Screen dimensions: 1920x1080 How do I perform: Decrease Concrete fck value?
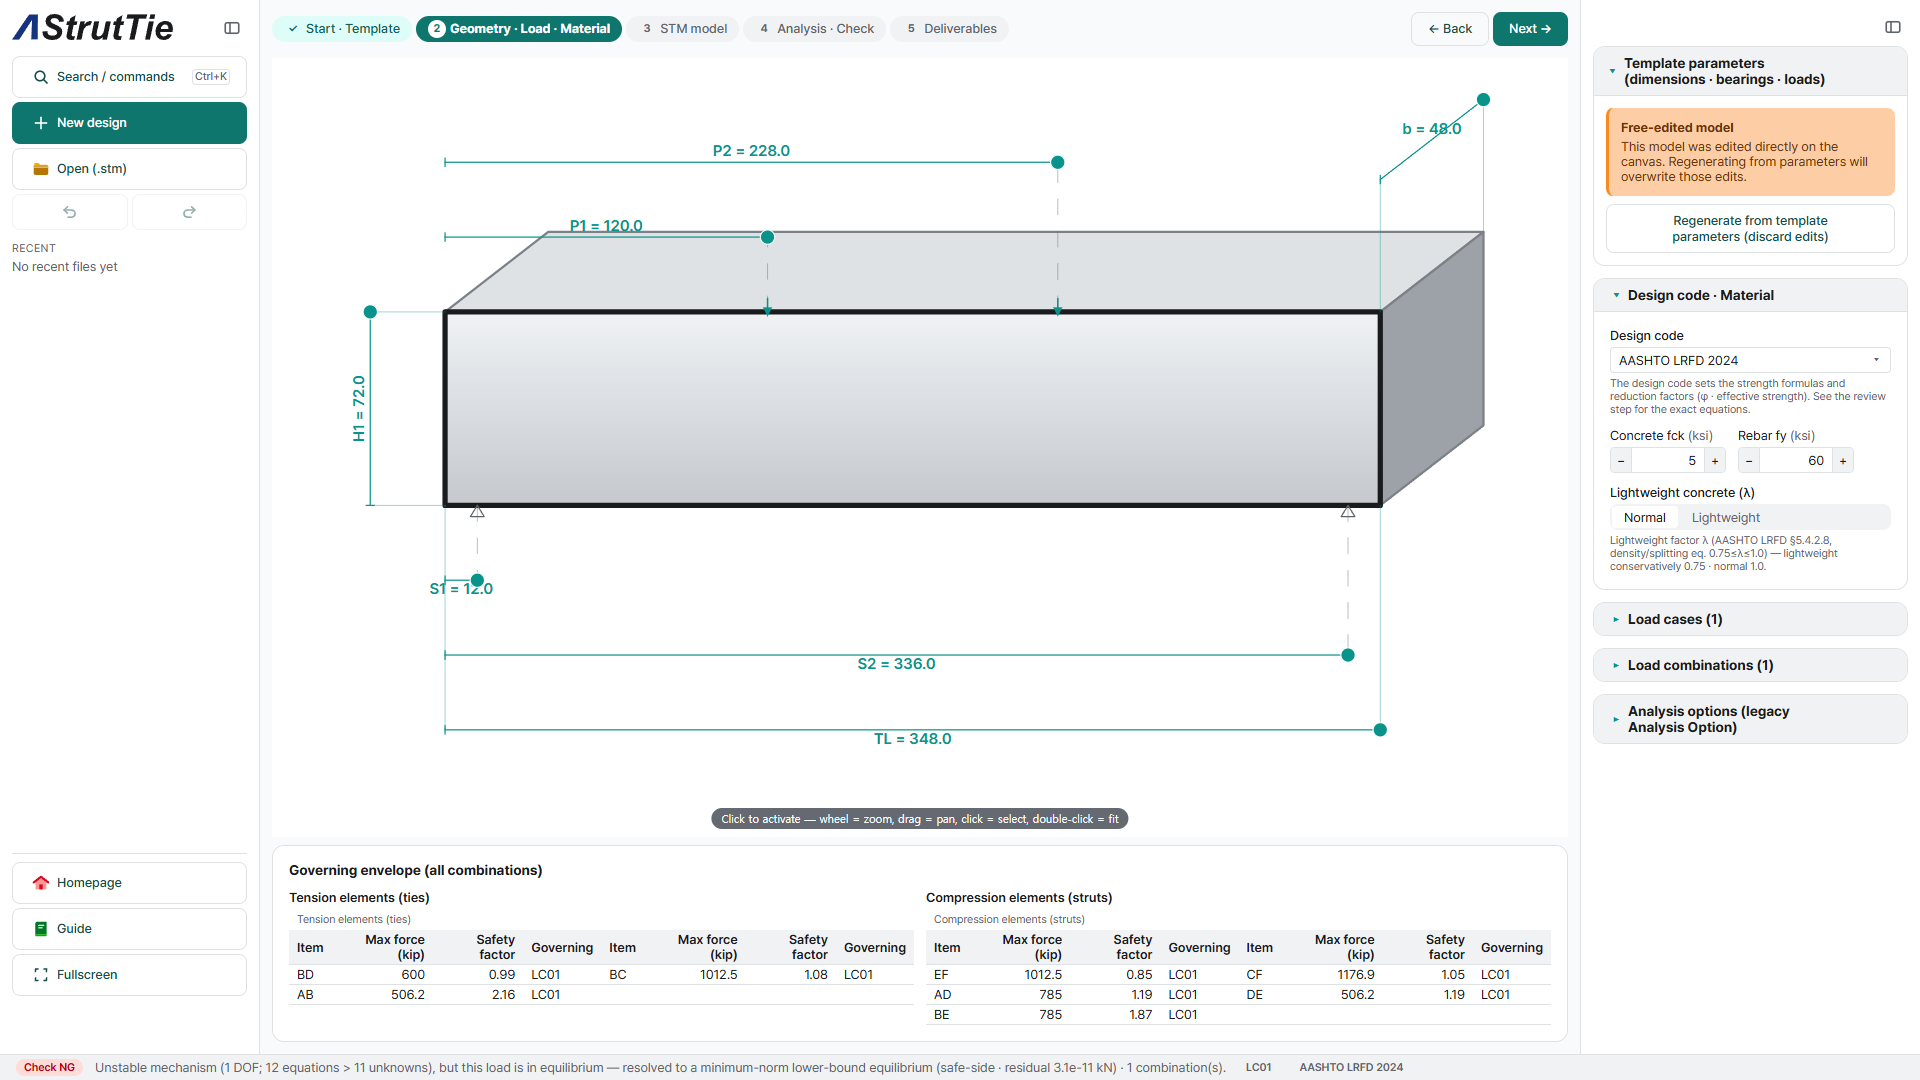click(x=1621, y=461)
